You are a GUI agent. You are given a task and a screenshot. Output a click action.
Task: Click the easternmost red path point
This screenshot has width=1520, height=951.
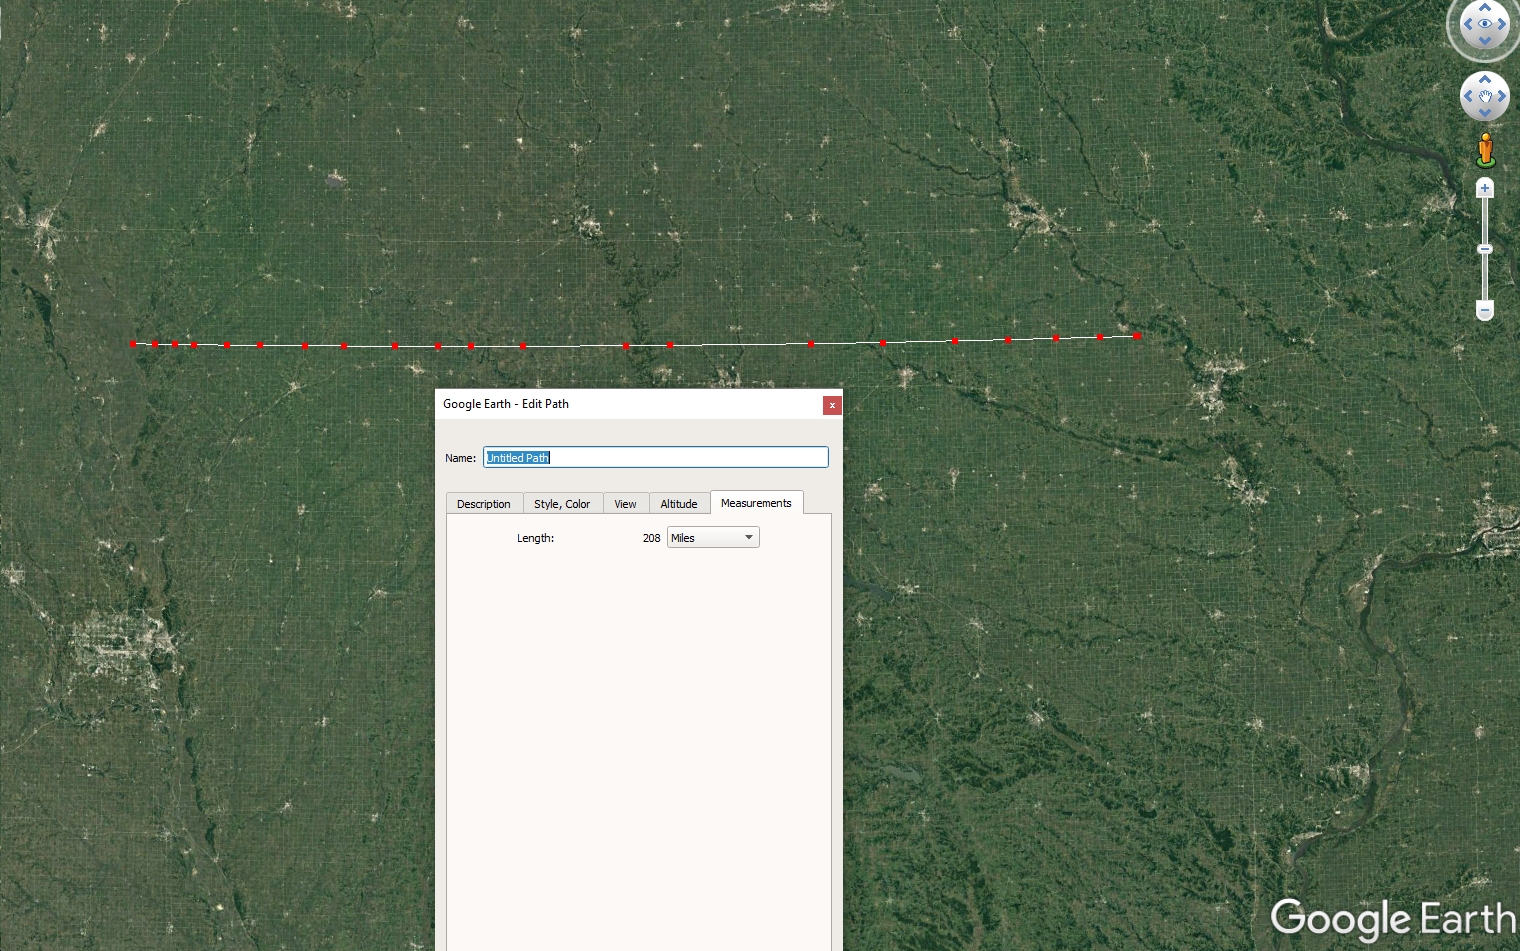(1137, 336)
